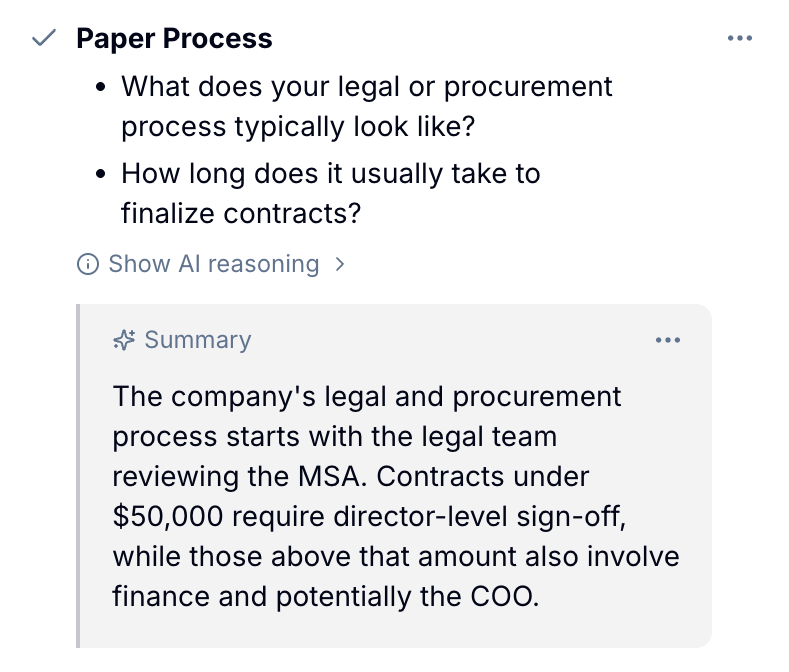
Task: Click 'process typically look like?' text line
Action: pos(298,126)
